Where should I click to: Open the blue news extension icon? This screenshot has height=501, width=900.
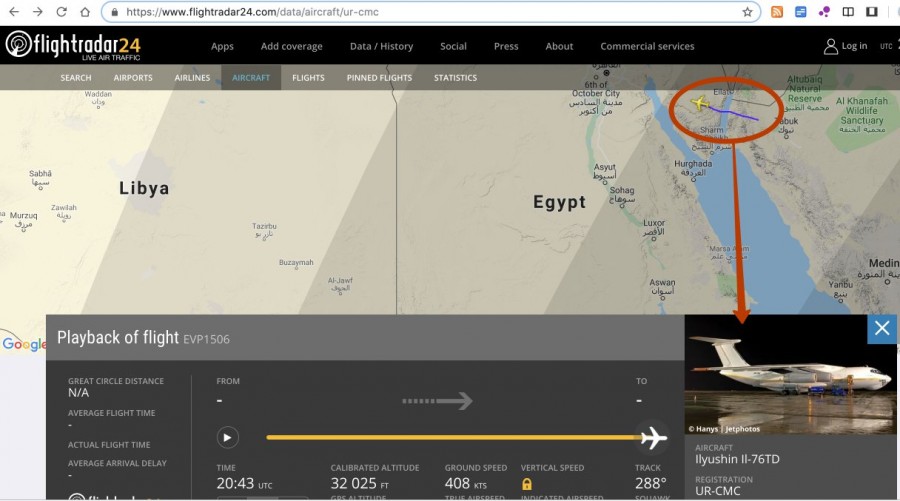pos(801,12)
